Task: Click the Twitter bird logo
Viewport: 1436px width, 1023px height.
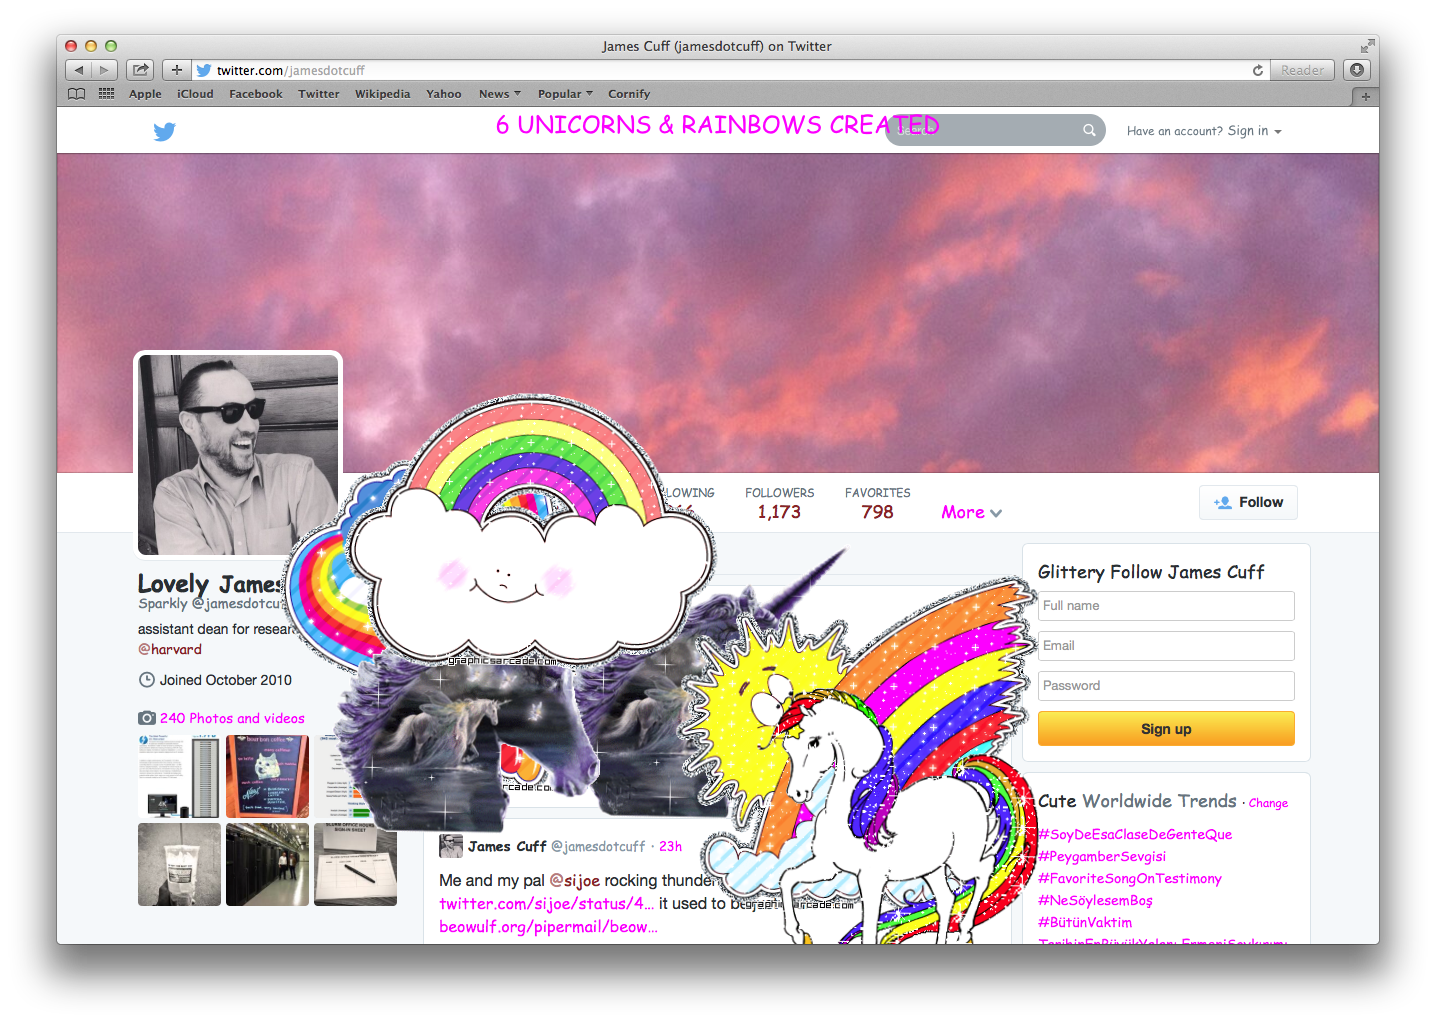Action: (165, 131)
